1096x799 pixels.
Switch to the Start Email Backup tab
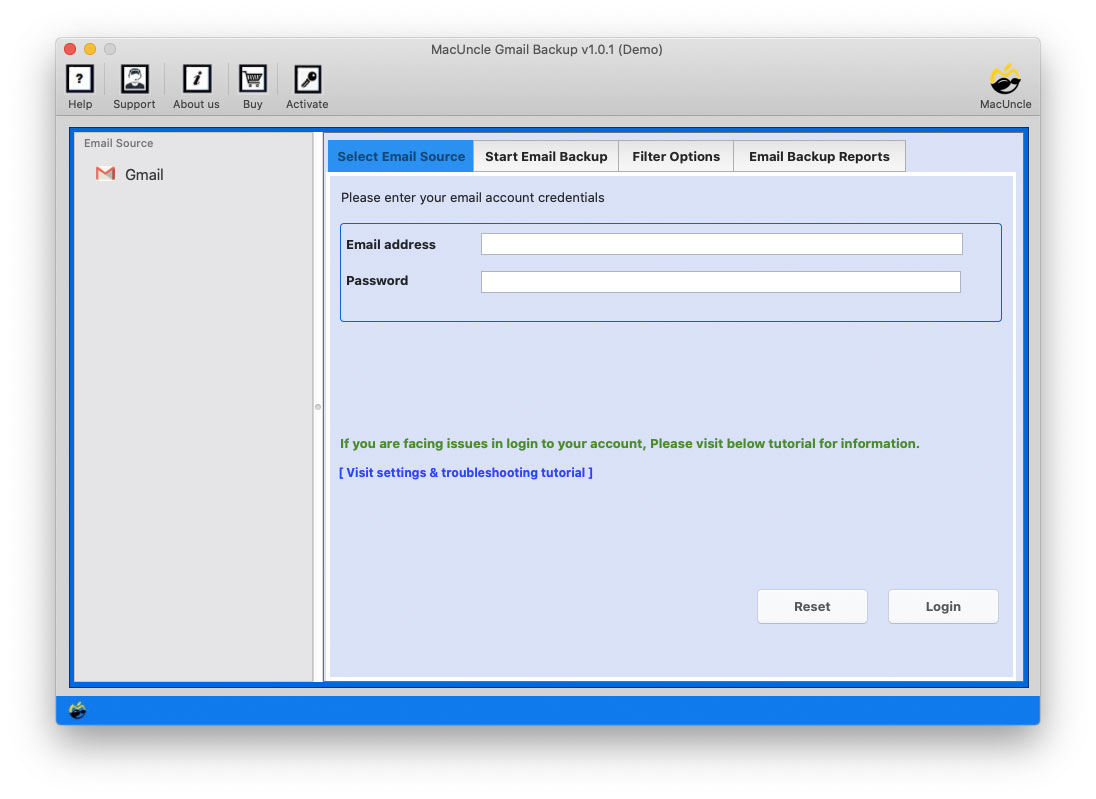click(546, 156)
